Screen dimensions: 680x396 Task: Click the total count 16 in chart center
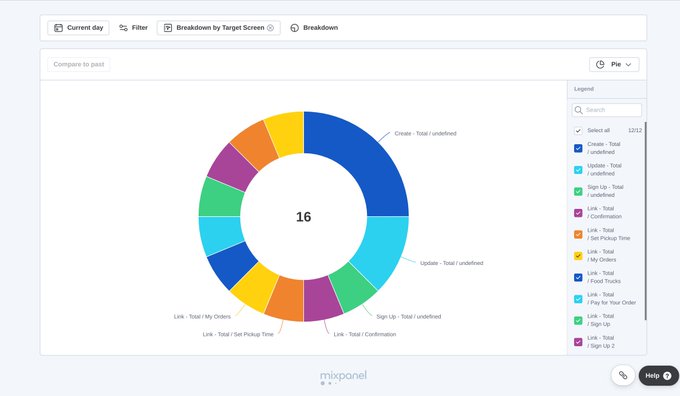click(x=304, y=217)
